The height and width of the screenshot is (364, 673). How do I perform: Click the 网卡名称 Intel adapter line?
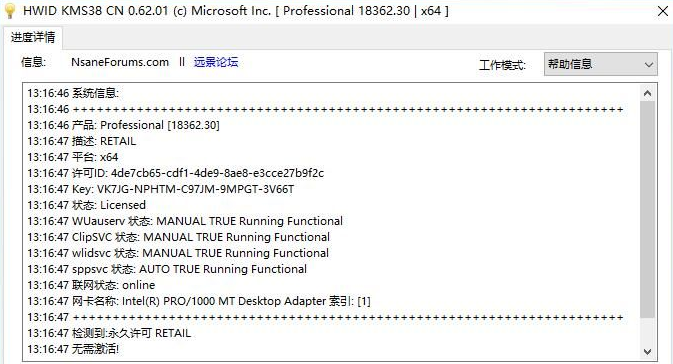point(199,301)
